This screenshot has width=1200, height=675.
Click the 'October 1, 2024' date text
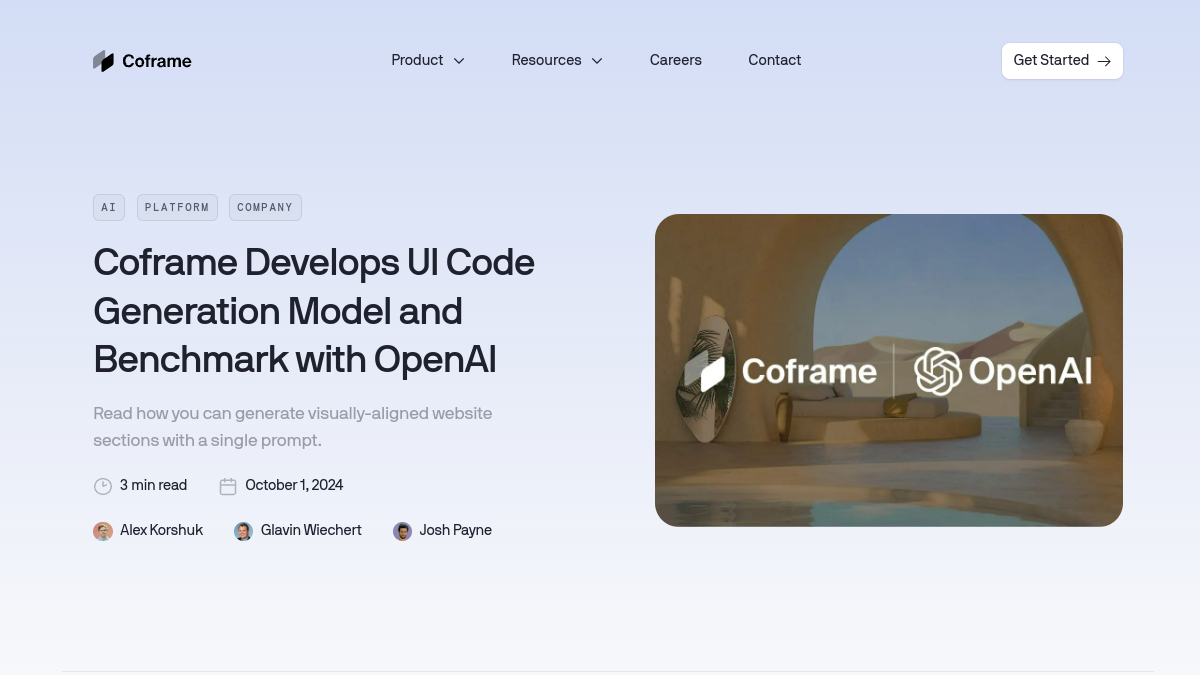coord(294,485)
